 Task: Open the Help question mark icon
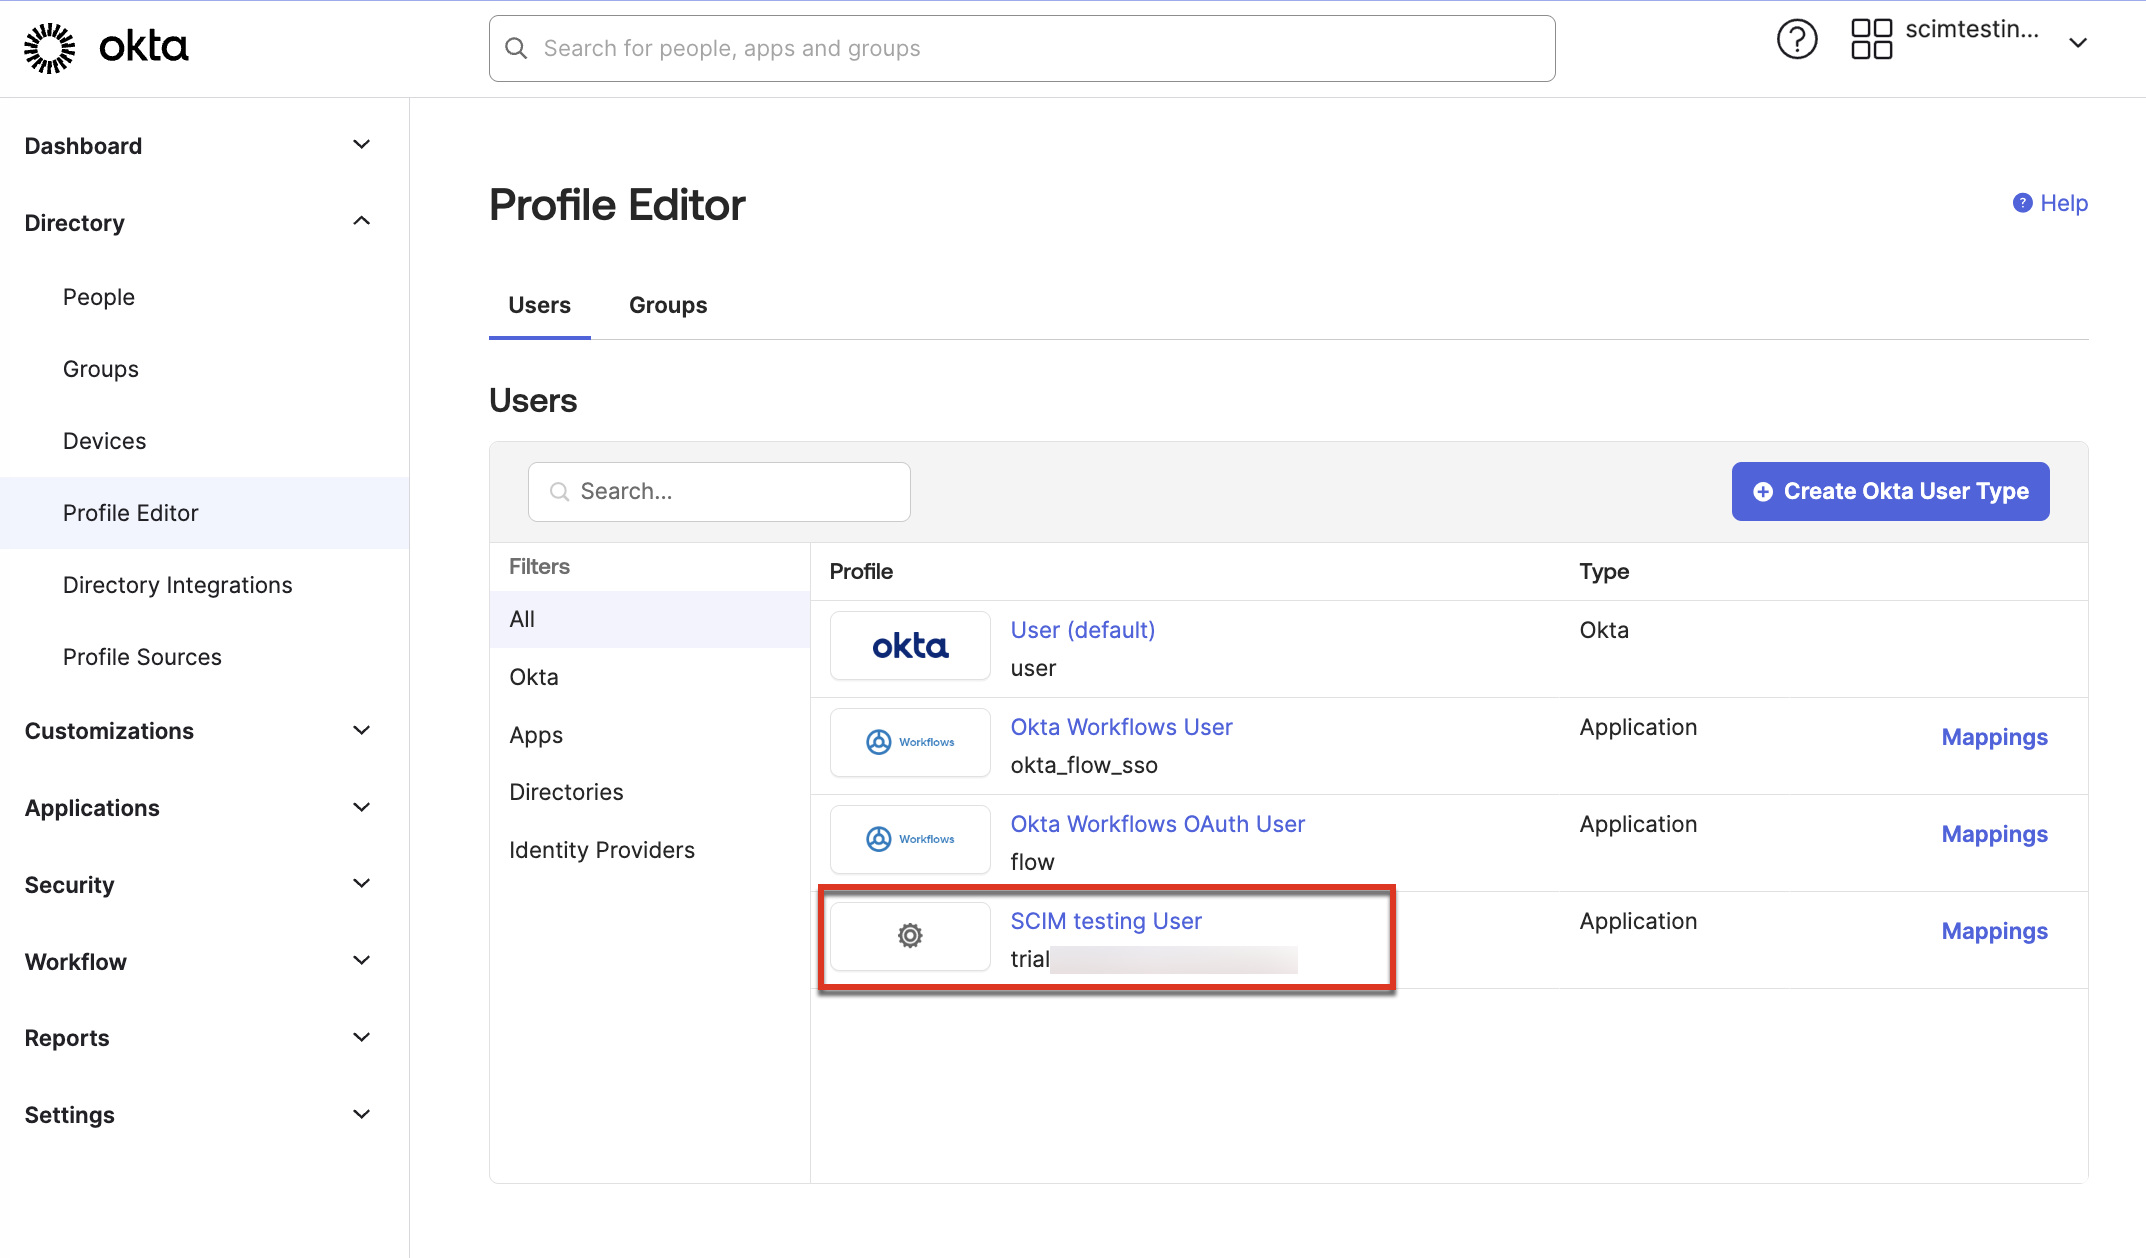tap(1797, 39)
